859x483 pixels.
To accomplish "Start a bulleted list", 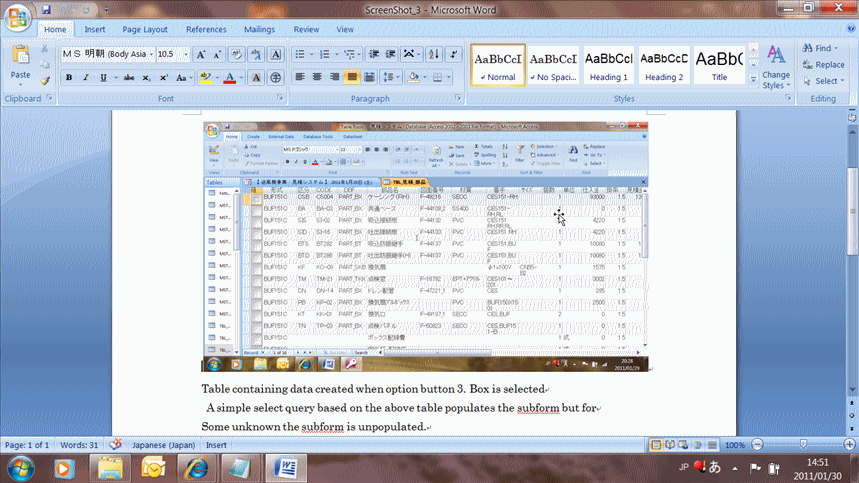I will (x=300, y=54).
